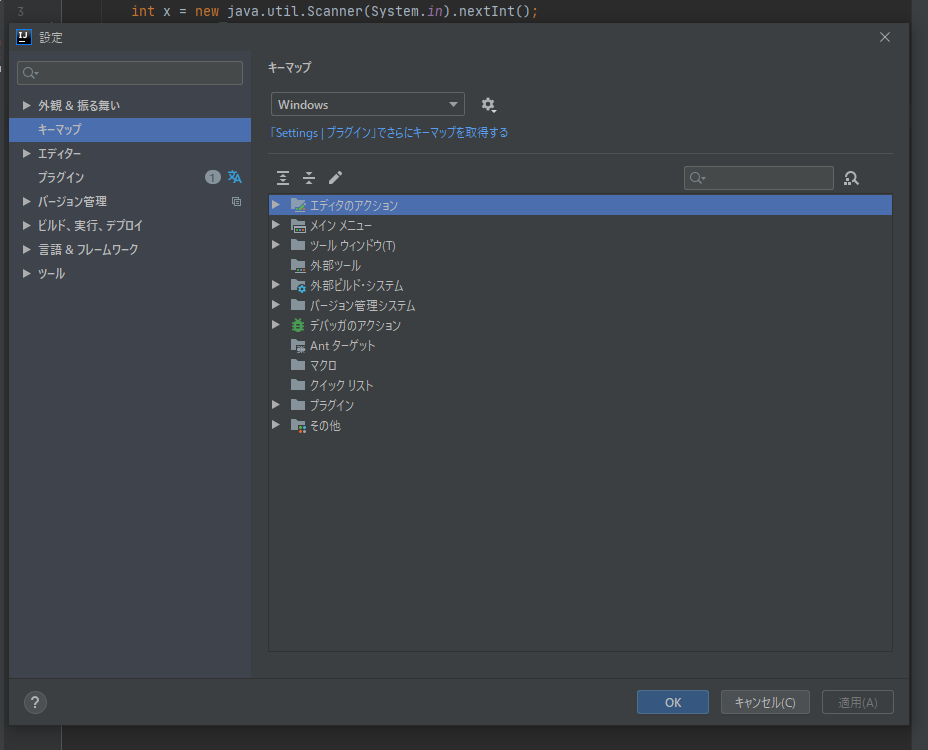Expand the エディタのアクション tree node

(x=276, y=204)
